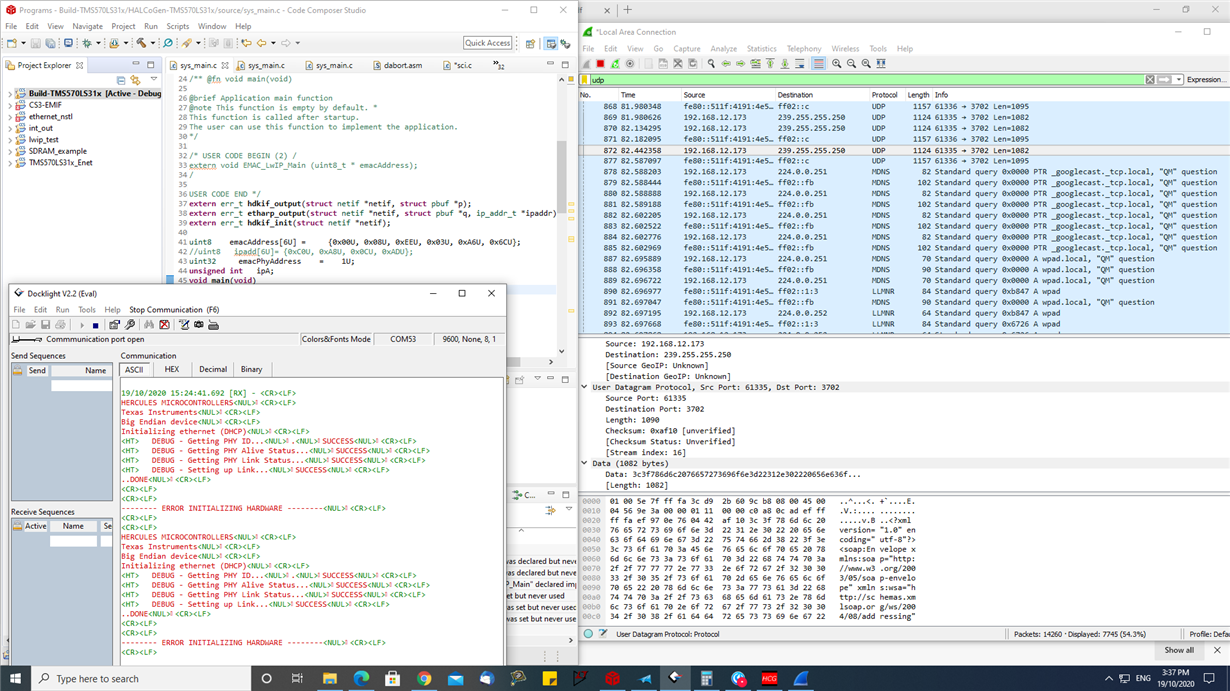Screen dimensions: 1230x691
Task: Open File Explorer from taskbar
Action: point(329,678)
